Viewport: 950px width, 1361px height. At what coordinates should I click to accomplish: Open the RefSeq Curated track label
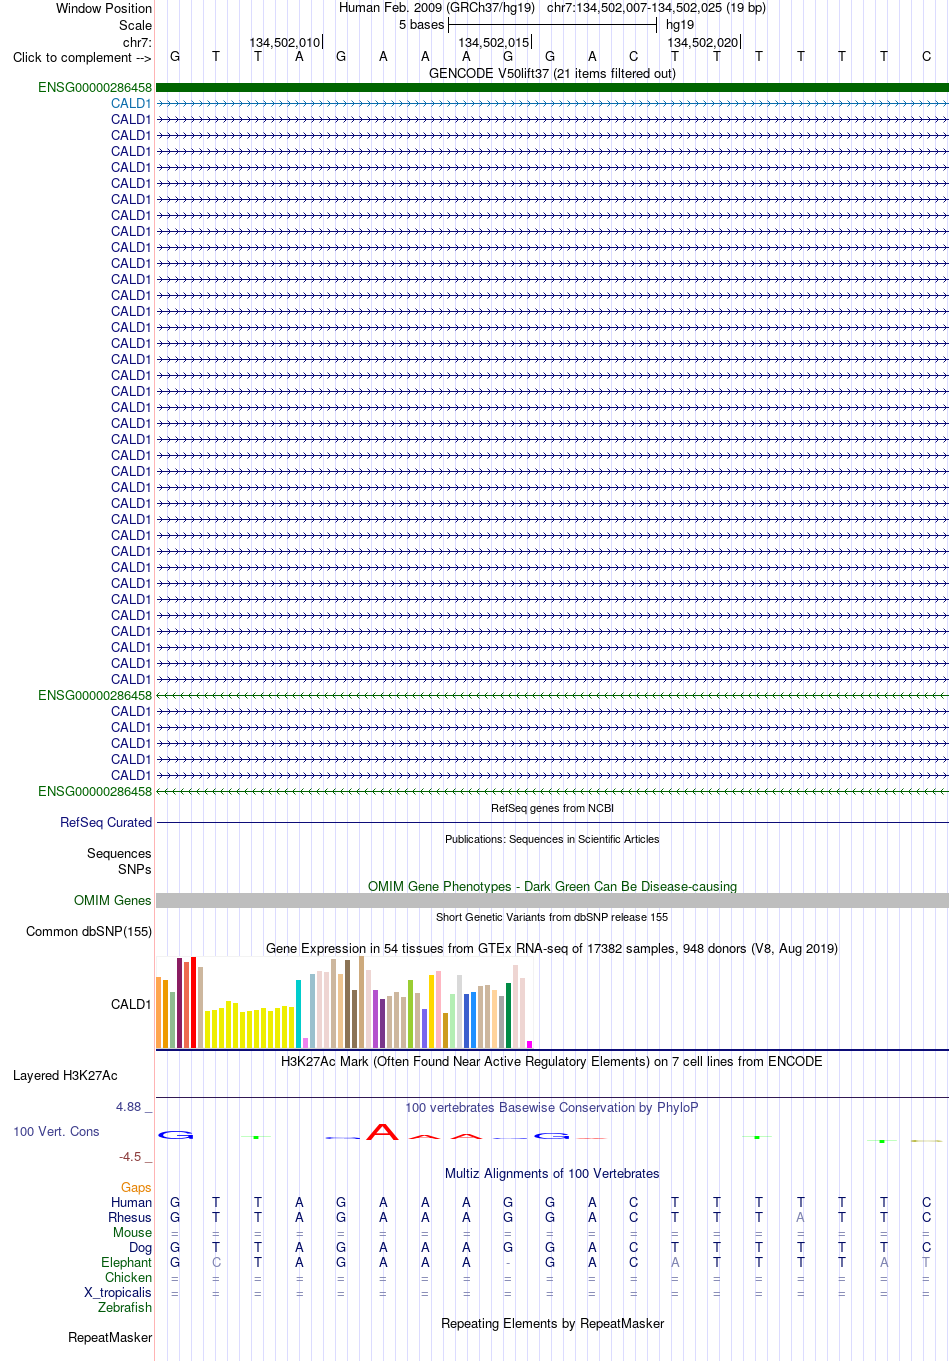106,822
